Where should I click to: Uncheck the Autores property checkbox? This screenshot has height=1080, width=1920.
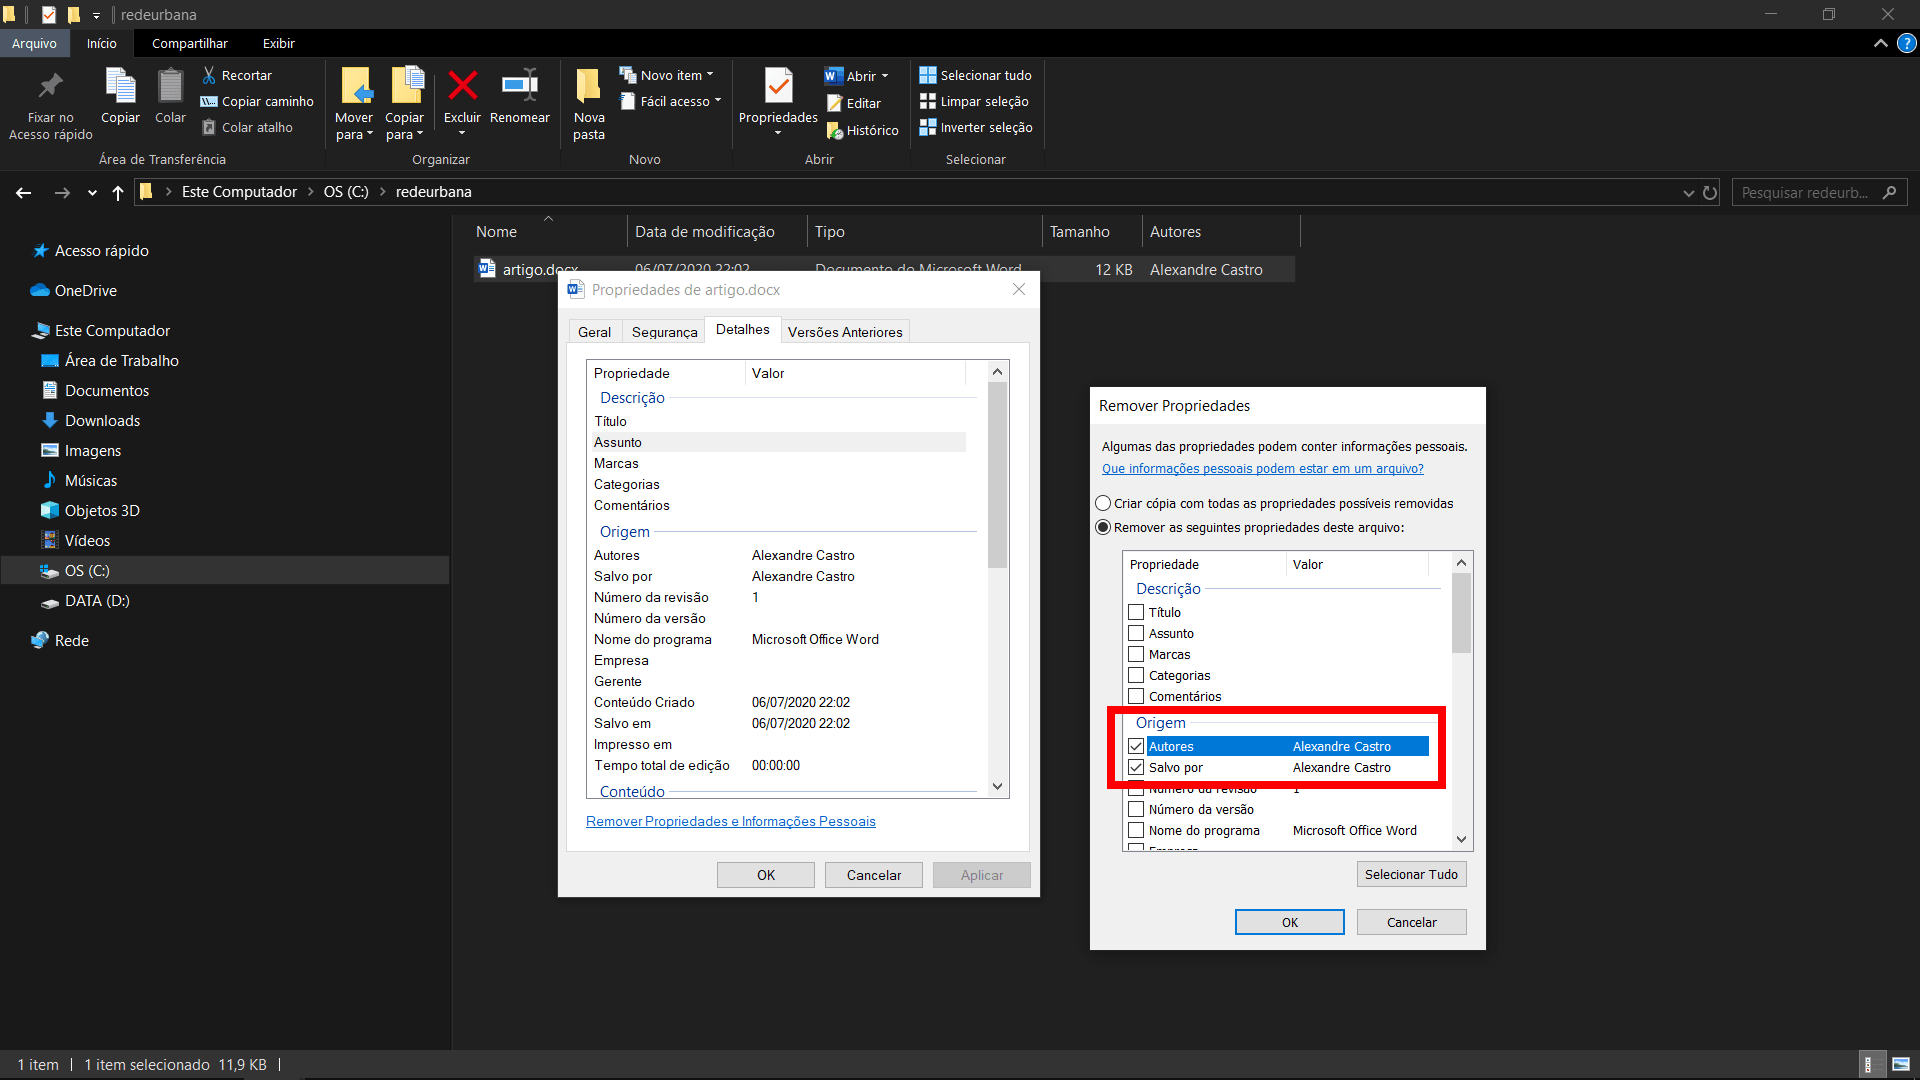click(x=1136, y=747)
